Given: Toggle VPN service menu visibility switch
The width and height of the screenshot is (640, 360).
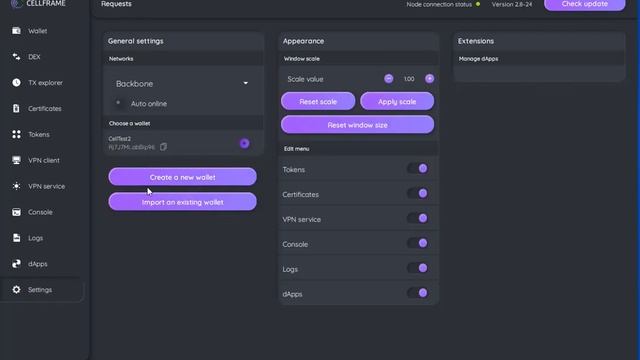Looking at the screenshot, I should coord(417,218).
